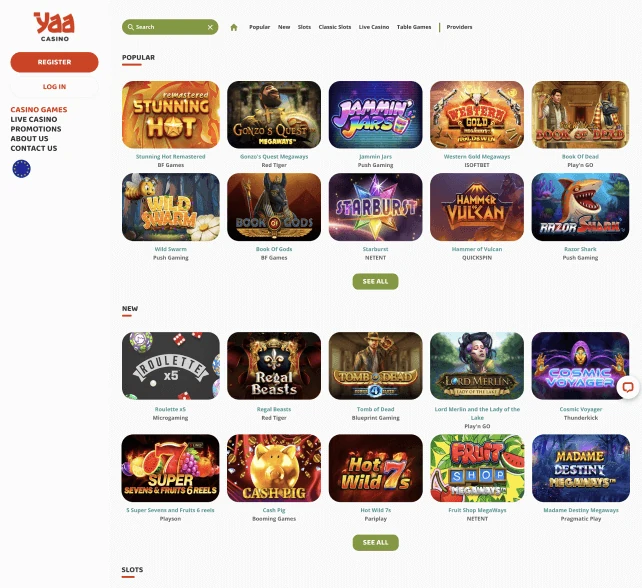
Task: Click the green home icon
Action: (x=234, y=27)
